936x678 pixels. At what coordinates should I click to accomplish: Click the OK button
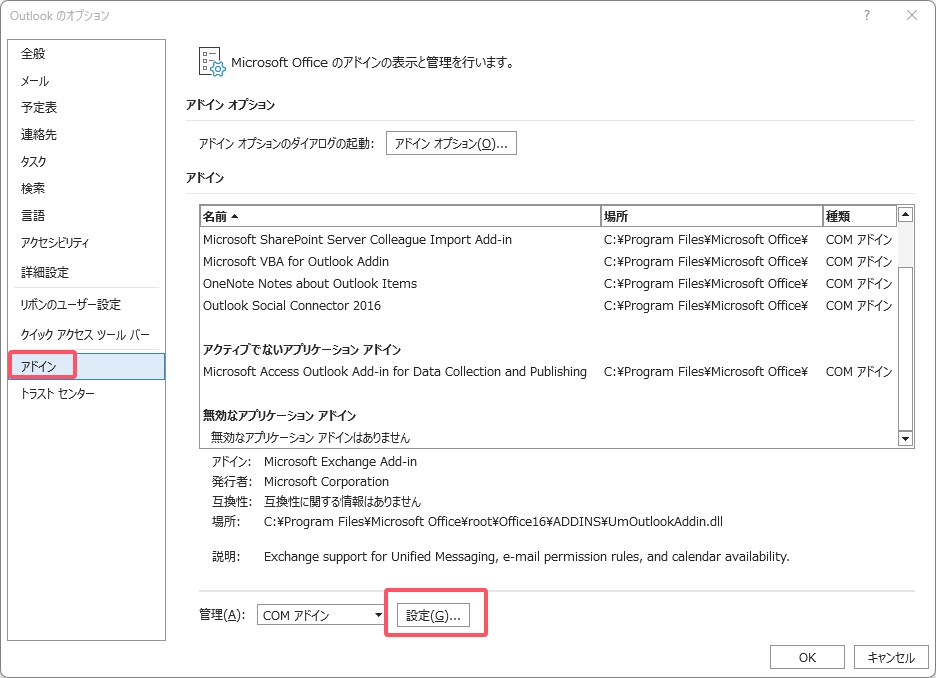point(807,657)
